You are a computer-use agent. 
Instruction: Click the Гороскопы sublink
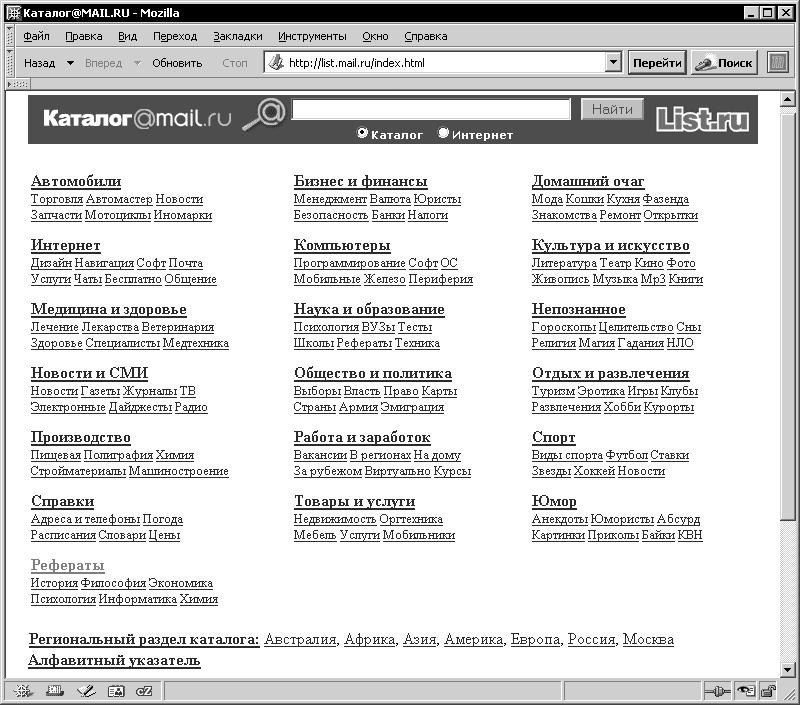coord(564,327)
